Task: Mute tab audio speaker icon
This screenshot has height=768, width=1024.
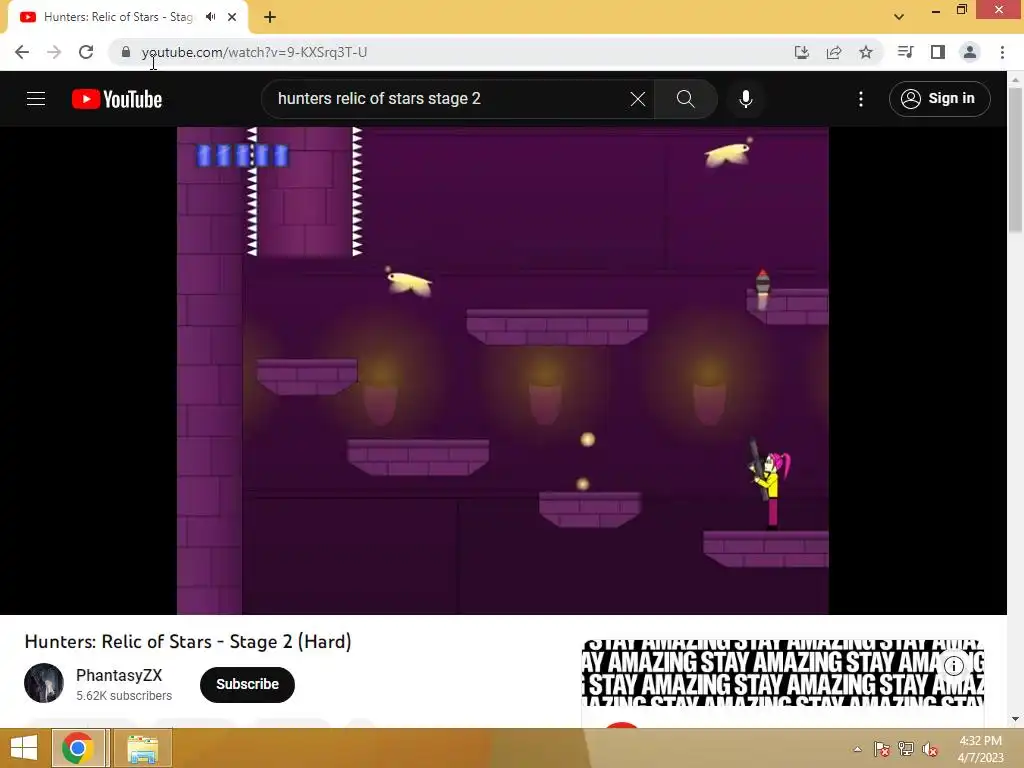Action: pyautogui.click(x=210, y=17)
